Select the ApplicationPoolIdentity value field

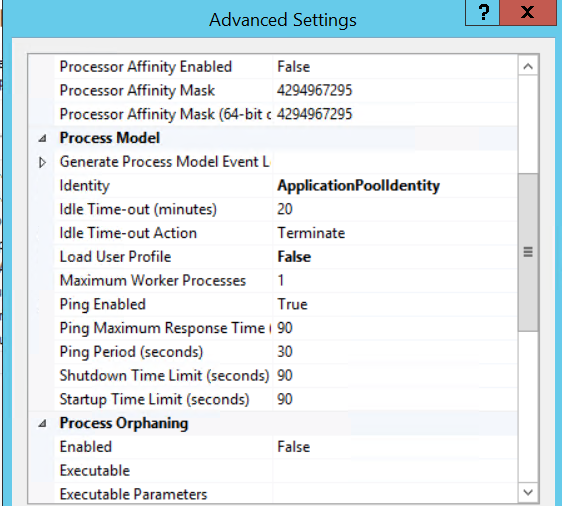tap(395, 186)
